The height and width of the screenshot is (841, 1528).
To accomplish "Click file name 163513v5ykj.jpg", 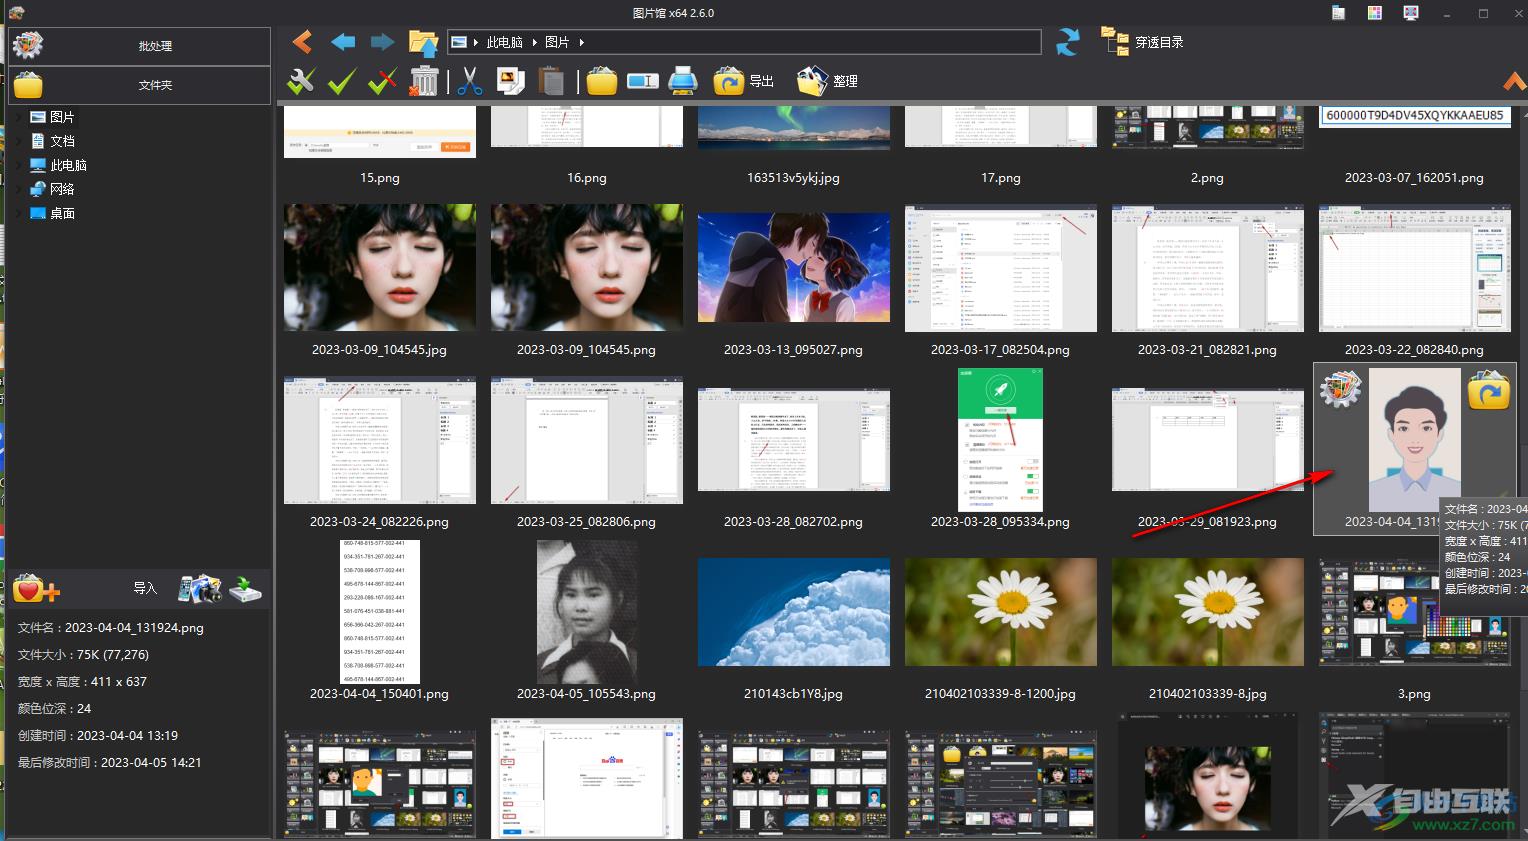I will (794, 178).
